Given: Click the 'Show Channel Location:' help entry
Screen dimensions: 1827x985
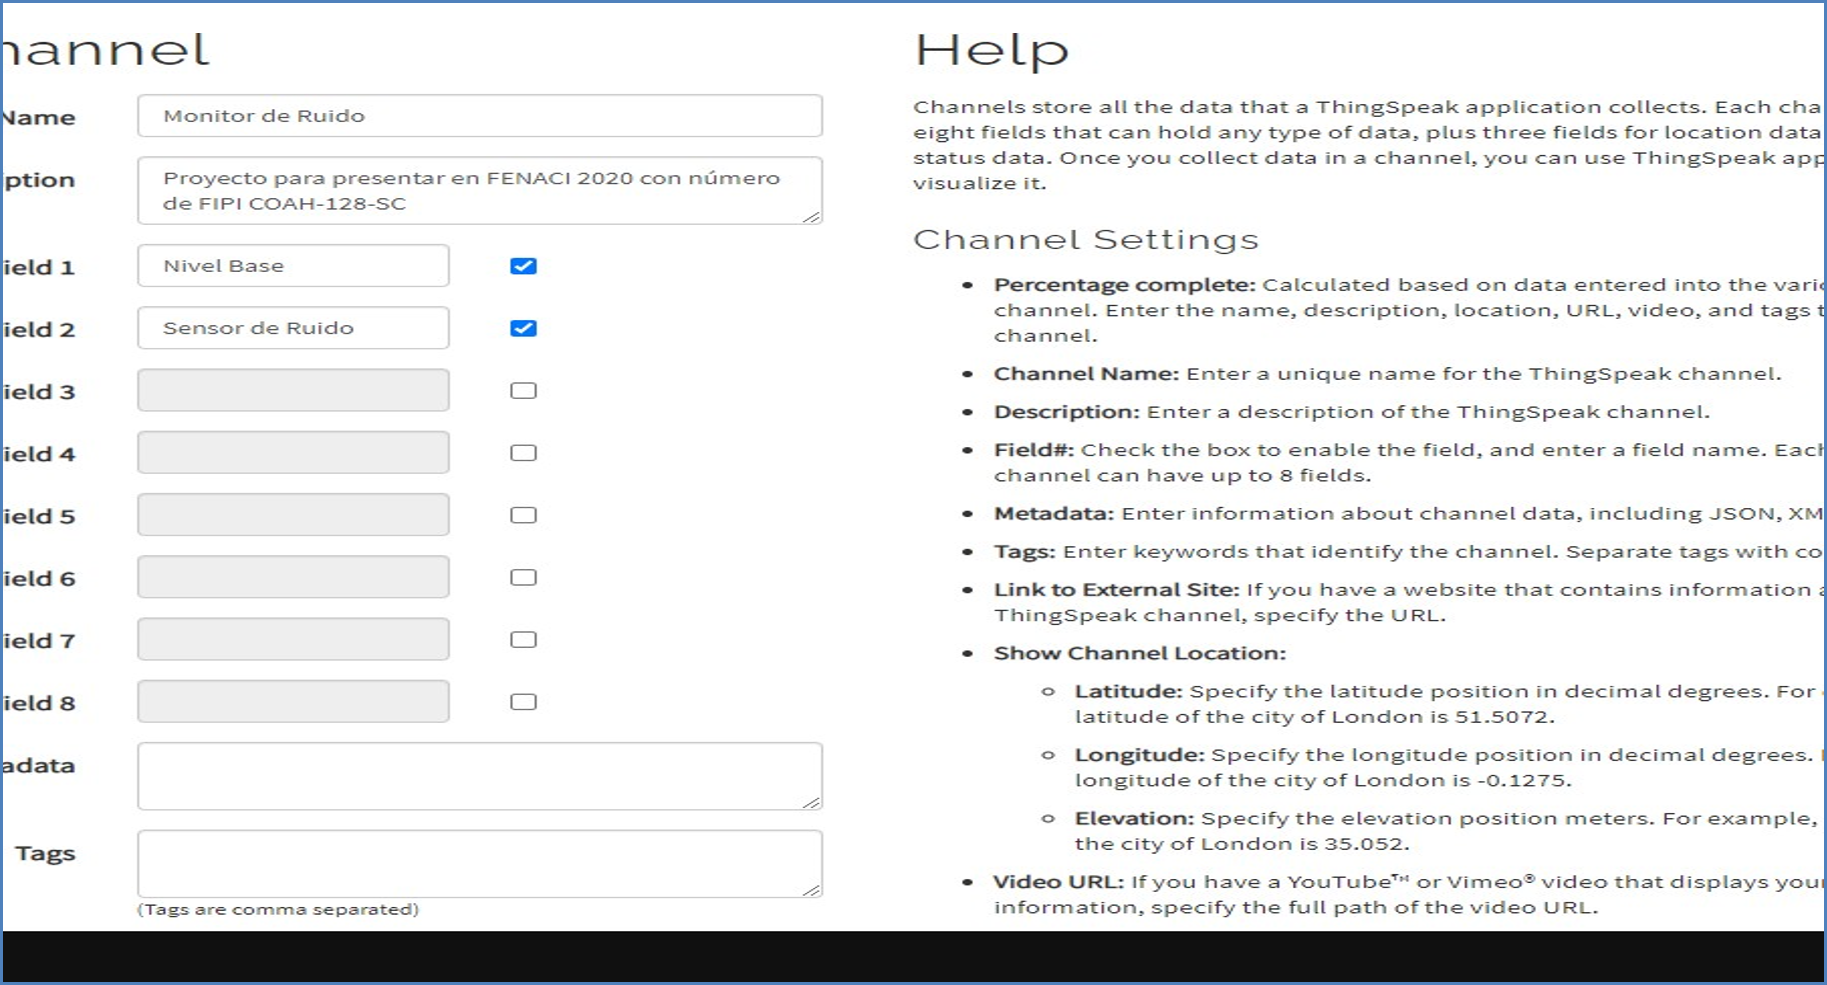Looking at the screenshot, I should 1140,654.
